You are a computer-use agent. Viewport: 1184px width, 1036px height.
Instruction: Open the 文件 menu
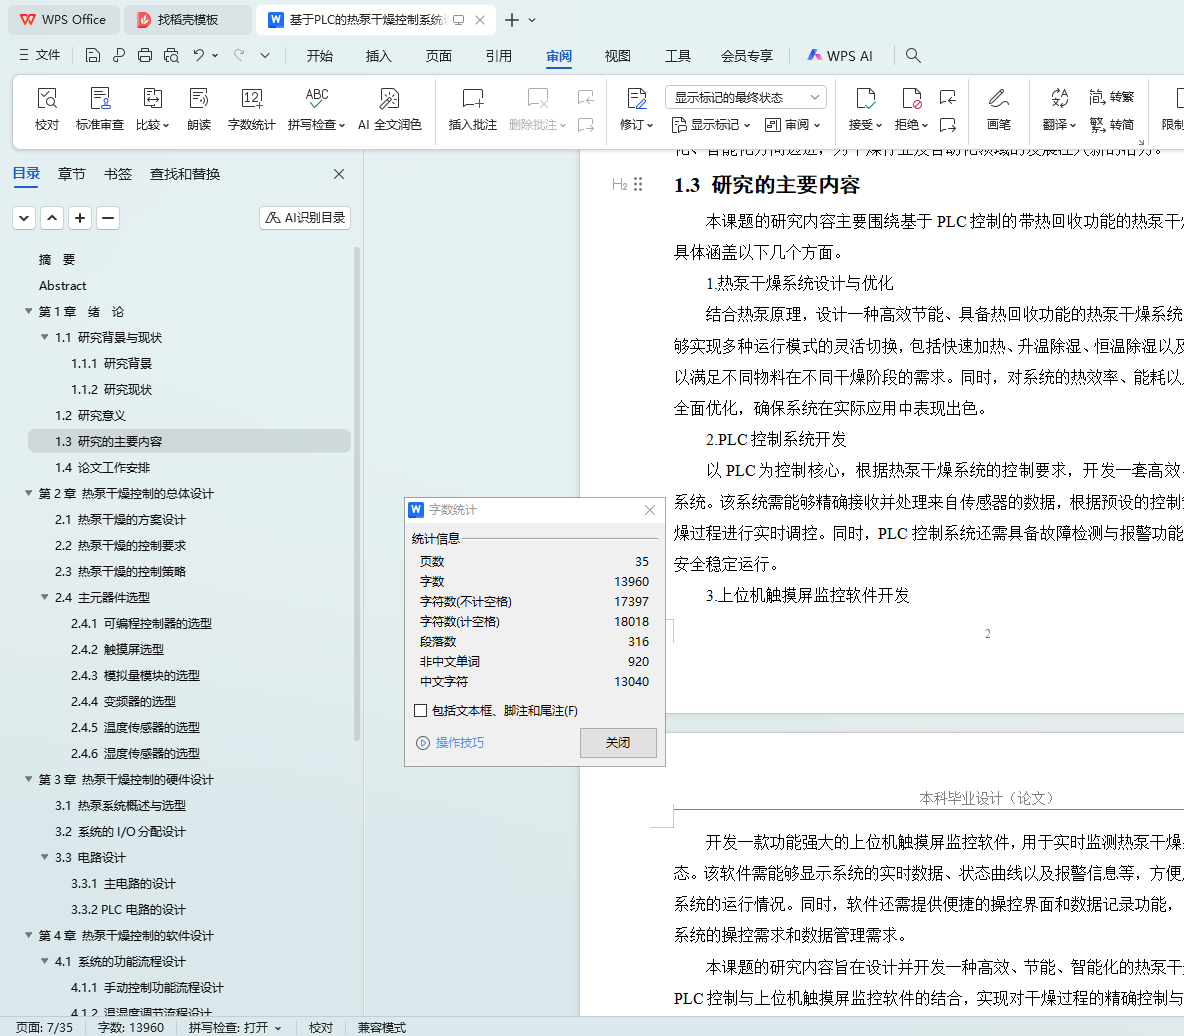39,55
